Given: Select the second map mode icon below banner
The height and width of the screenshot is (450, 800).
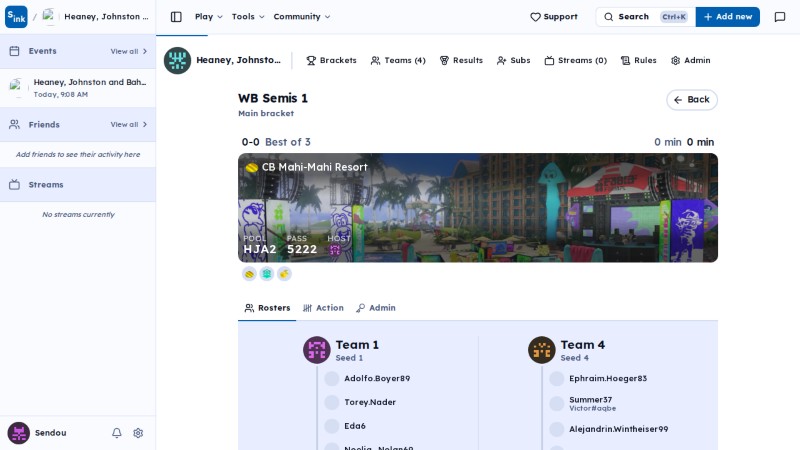Looking at the screenshot, I should (267, 274).
